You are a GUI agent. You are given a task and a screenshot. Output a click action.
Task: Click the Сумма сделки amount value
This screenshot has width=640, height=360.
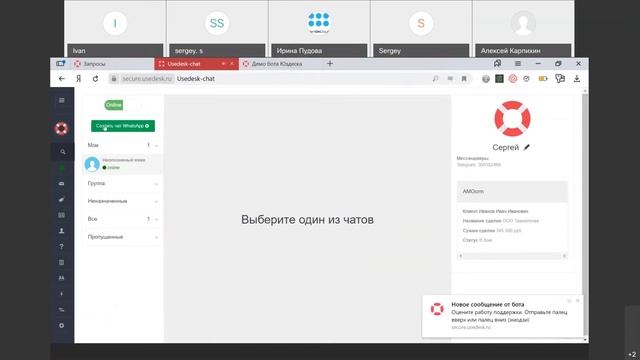click(x=509, y=231)
